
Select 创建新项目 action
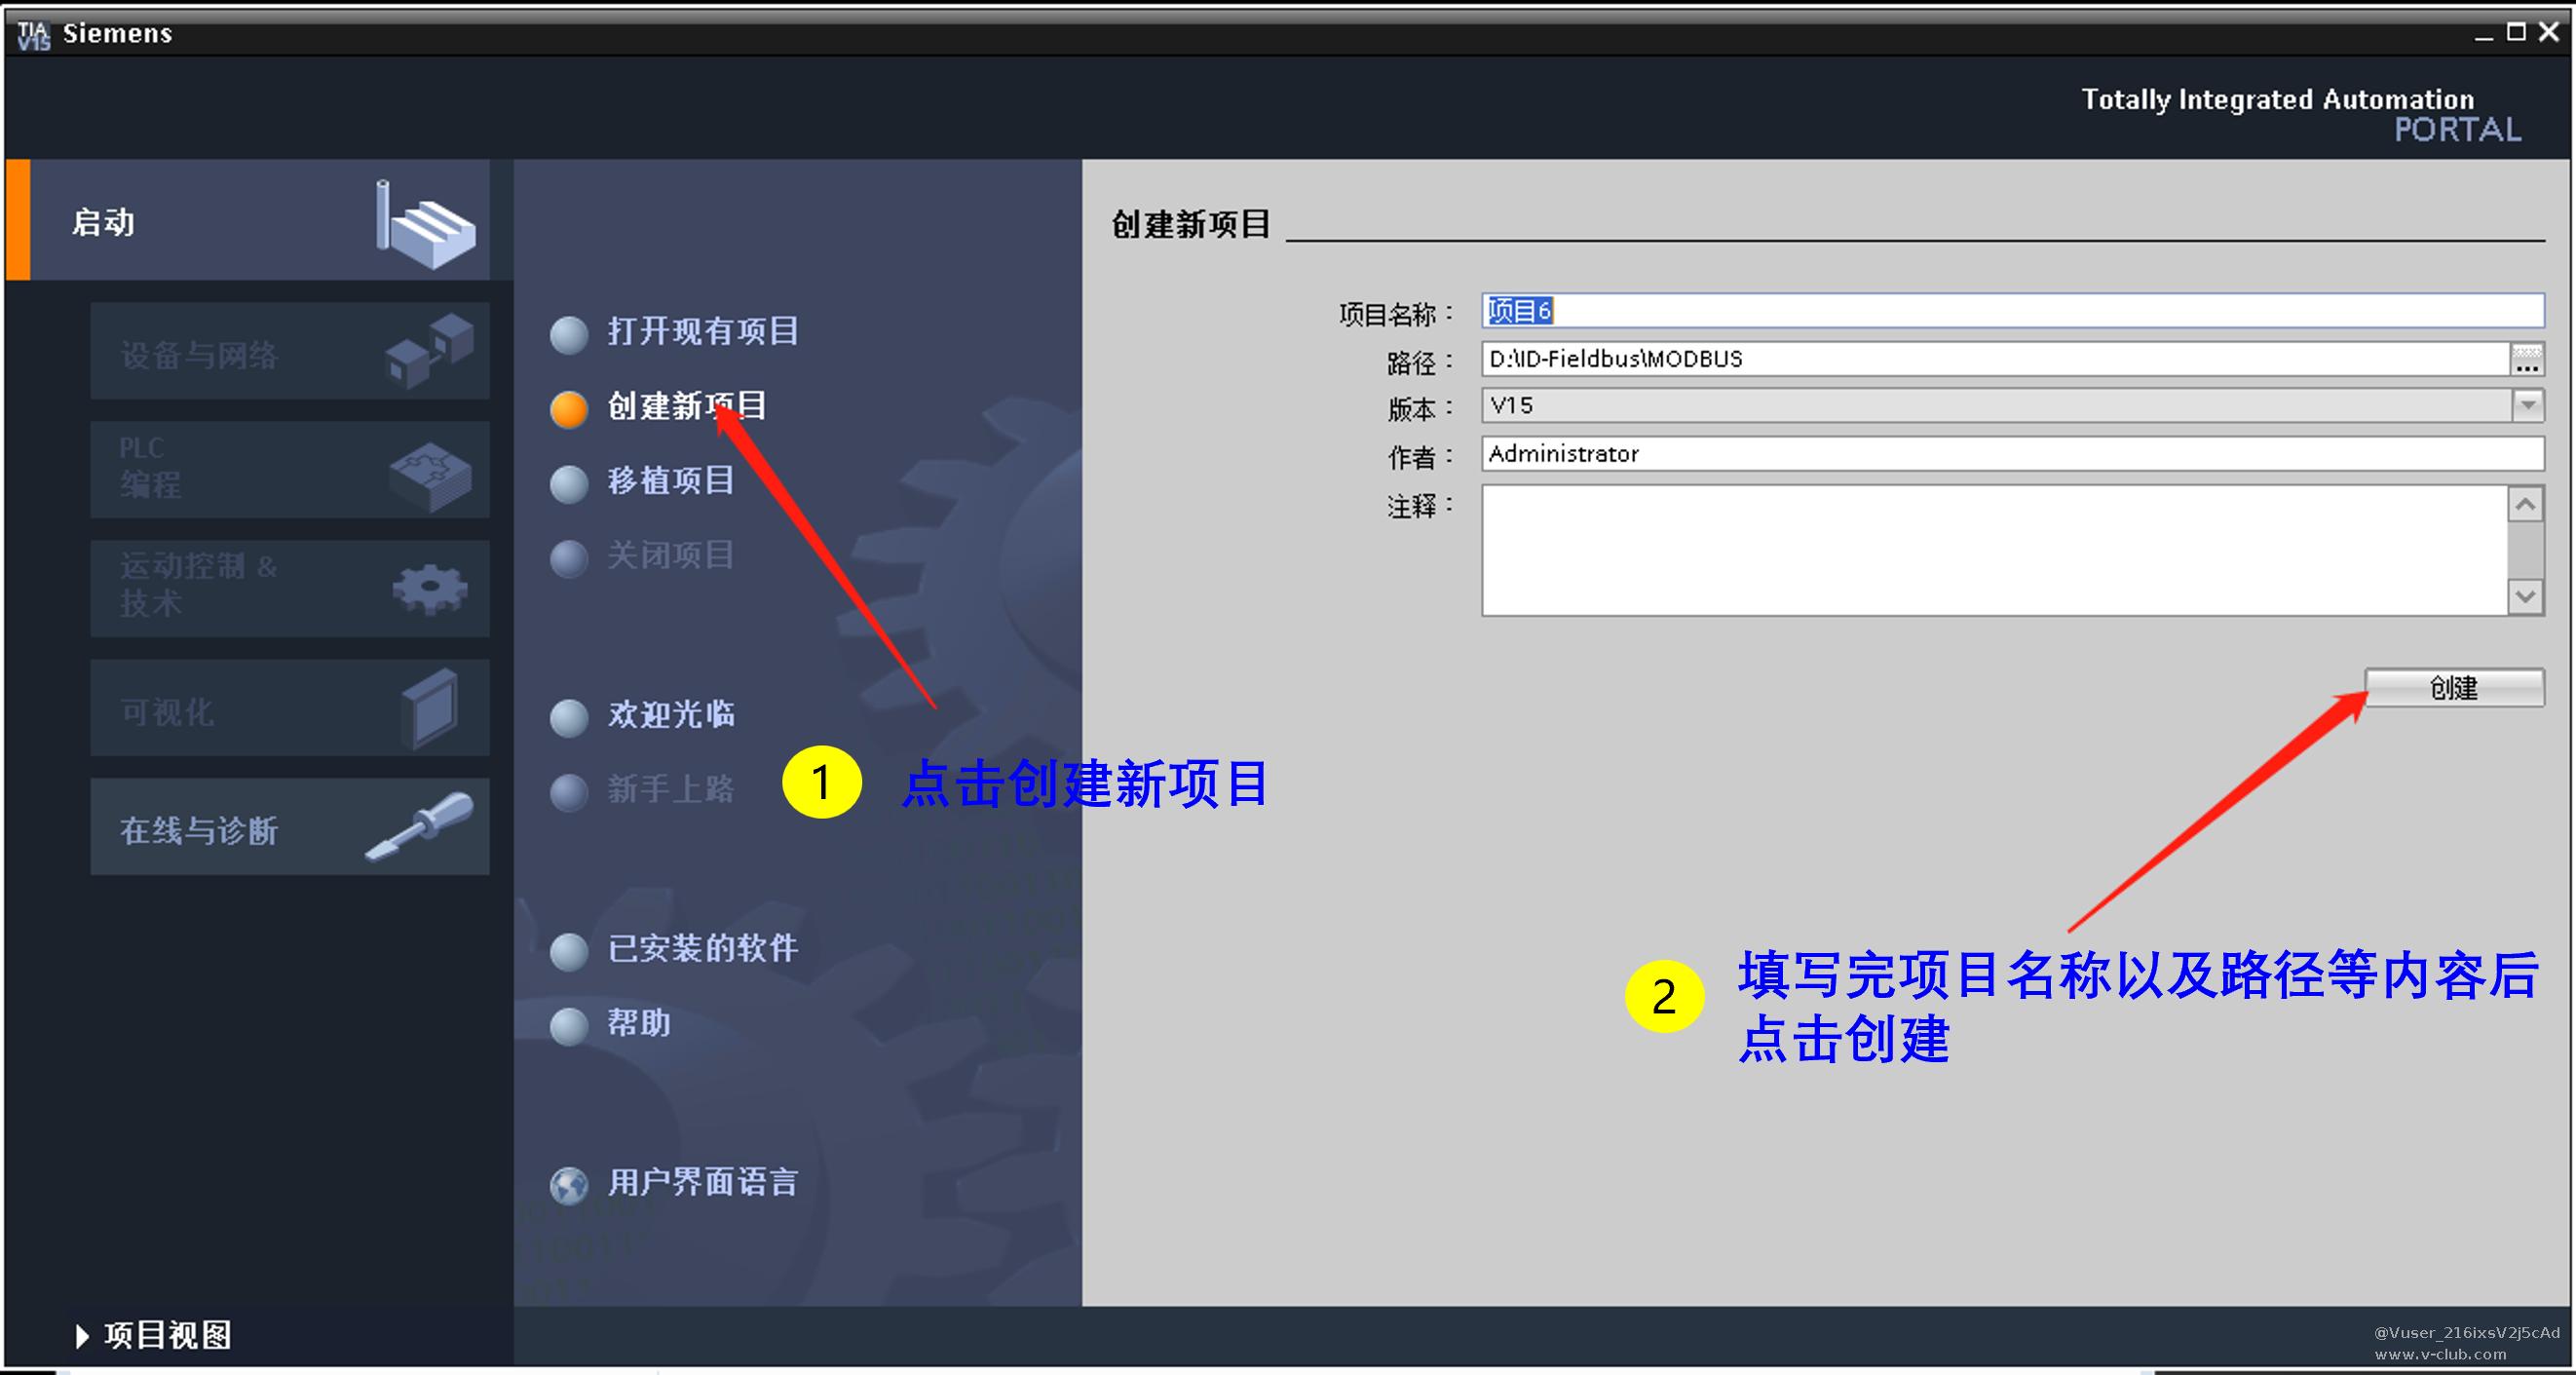point(687,406)
